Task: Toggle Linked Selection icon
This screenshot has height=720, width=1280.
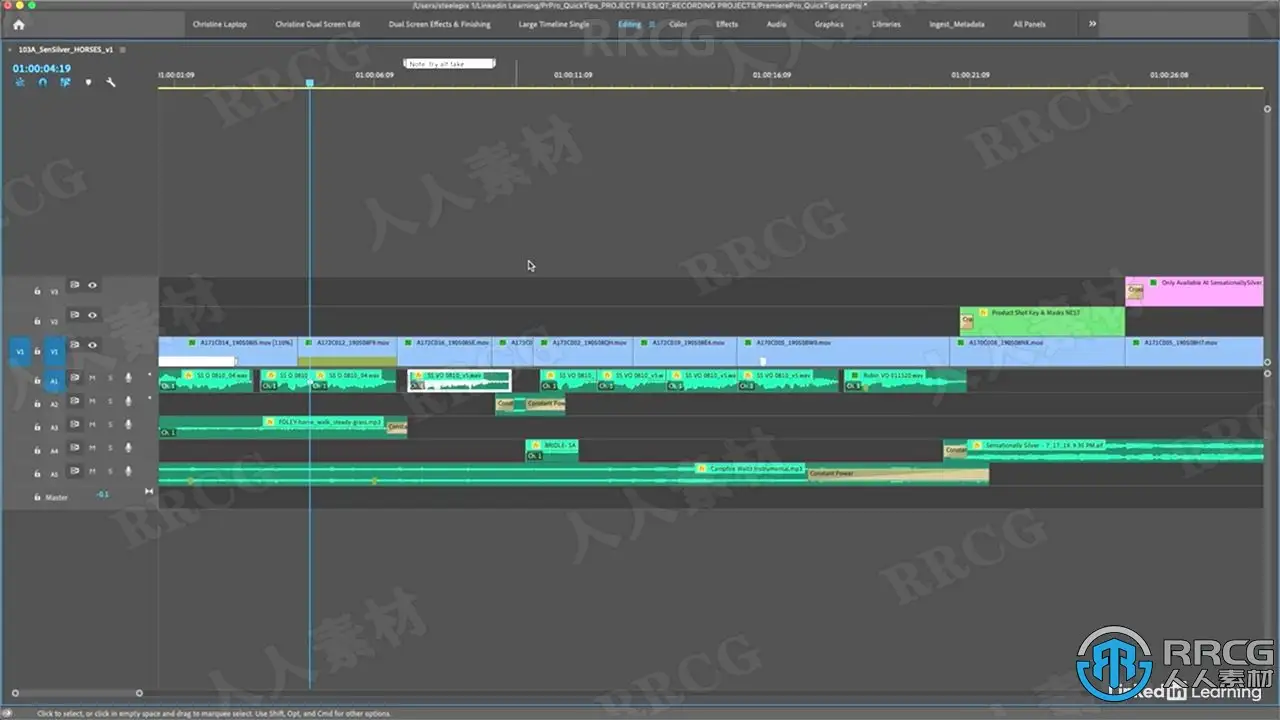Action: click(x=65, y=83)
